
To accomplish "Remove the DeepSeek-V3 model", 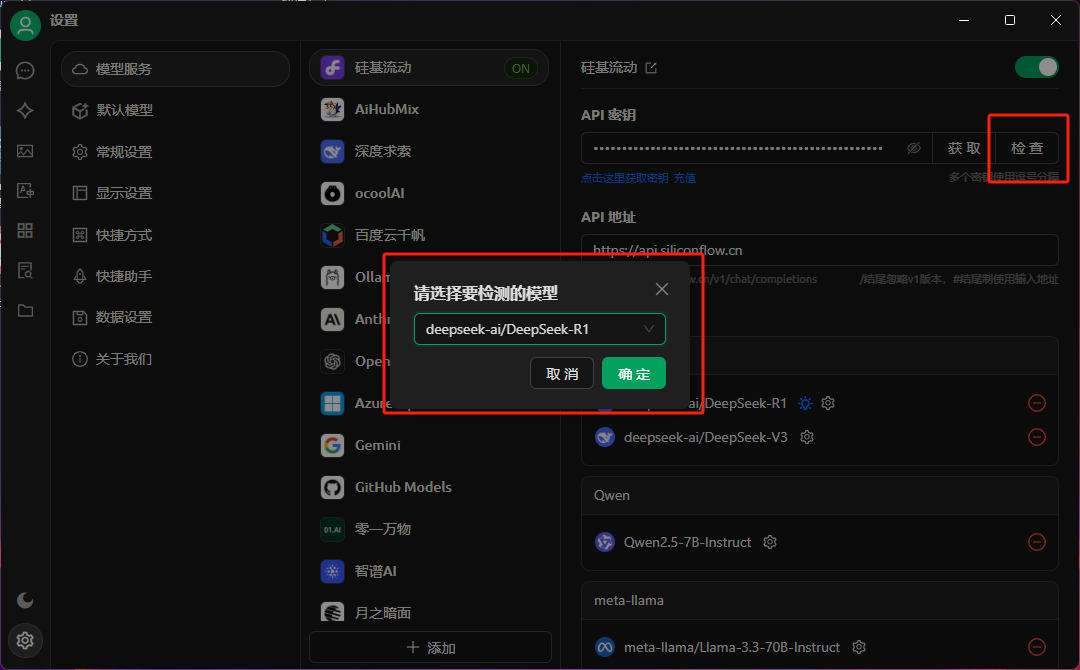I will click(x=1037, y=437).
